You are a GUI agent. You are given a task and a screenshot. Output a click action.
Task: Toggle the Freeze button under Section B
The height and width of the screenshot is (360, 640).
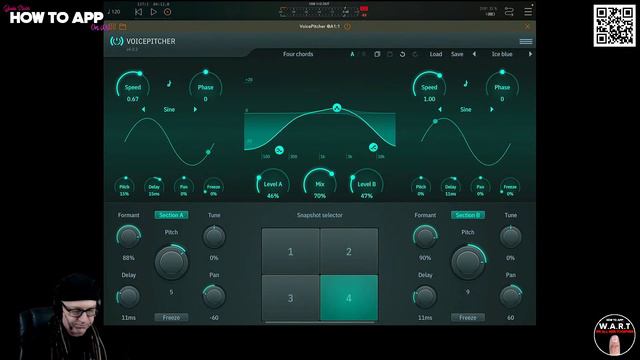click(x=468, y=317)
